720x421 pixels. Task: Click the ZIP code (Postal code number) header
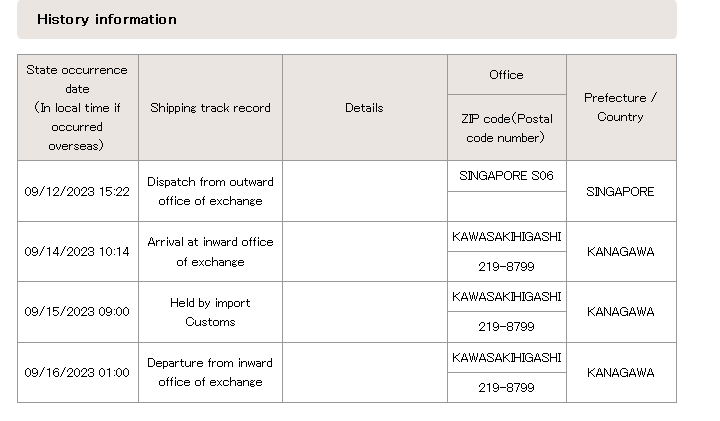pos(506,128)
